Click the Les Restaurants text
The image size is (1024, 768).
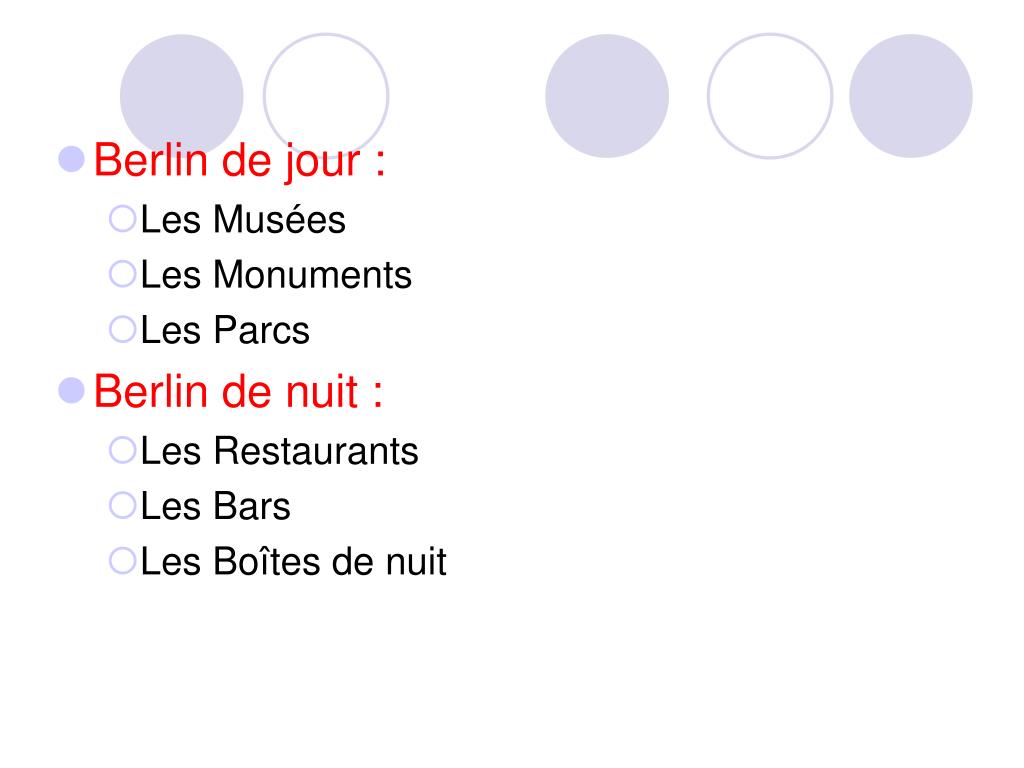point(280,451)
